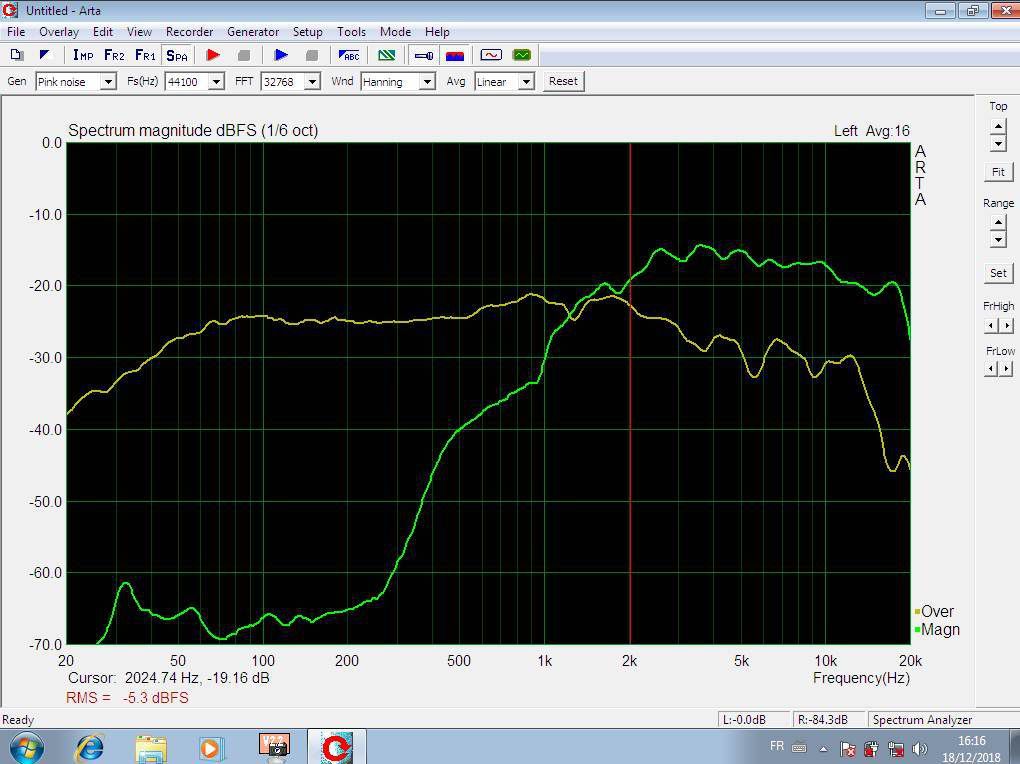The width and height of the screenshot is (1020, 764).
Task: Click FrHigh left arrow
Action: point(991,325)
